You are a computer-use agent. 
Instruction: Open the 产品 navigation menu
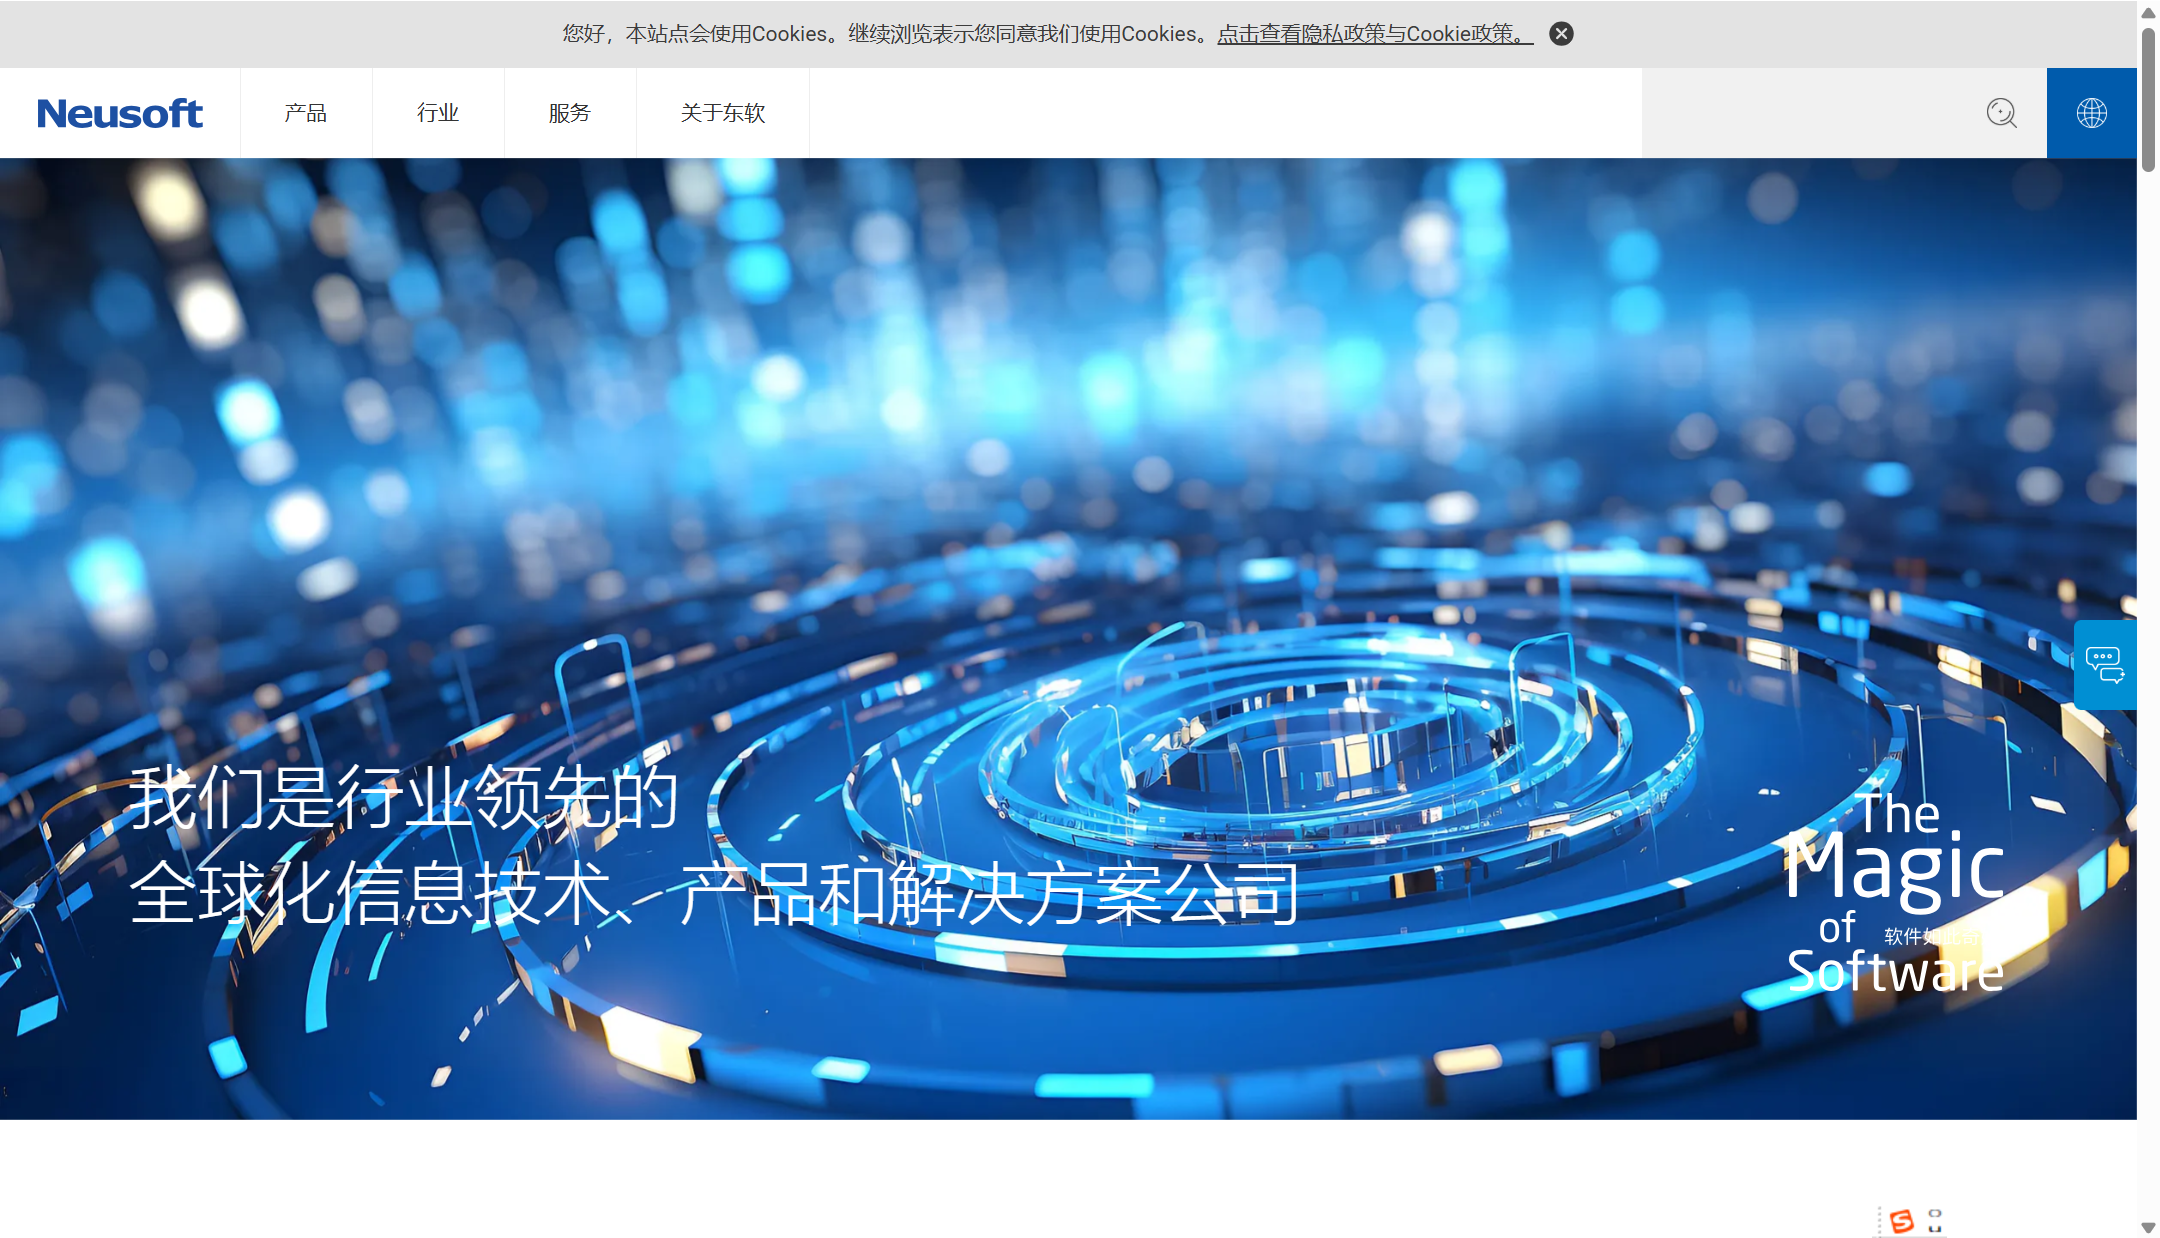click(x=306, y=113)
